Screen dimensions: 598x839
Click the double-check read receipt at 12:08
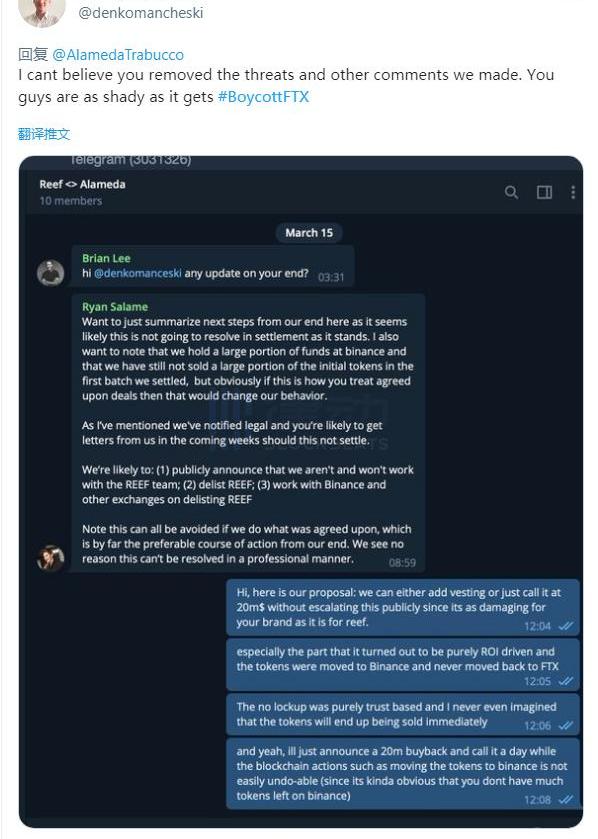point(565,799)
